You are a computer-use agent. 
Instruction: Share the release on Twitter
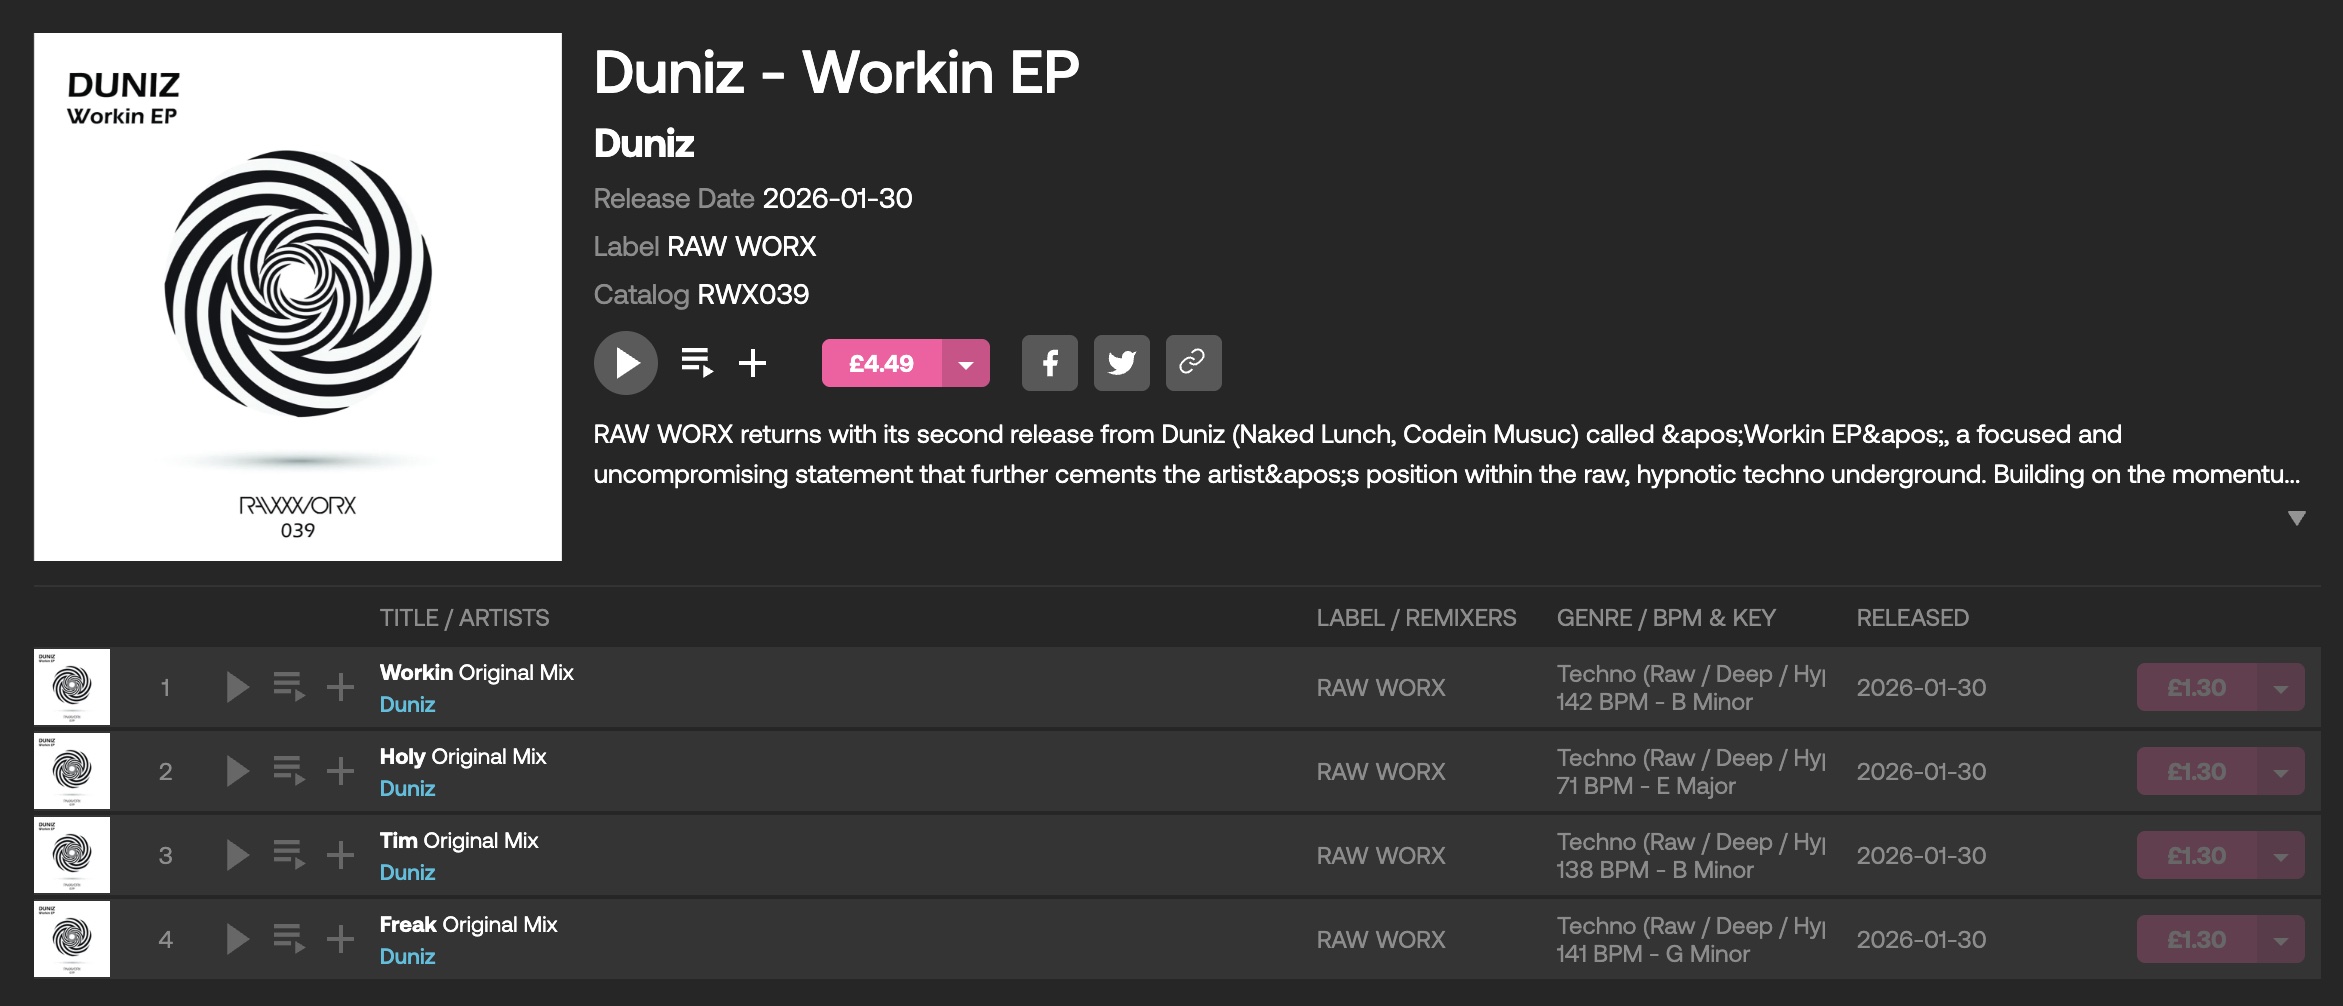(1121, 363)
